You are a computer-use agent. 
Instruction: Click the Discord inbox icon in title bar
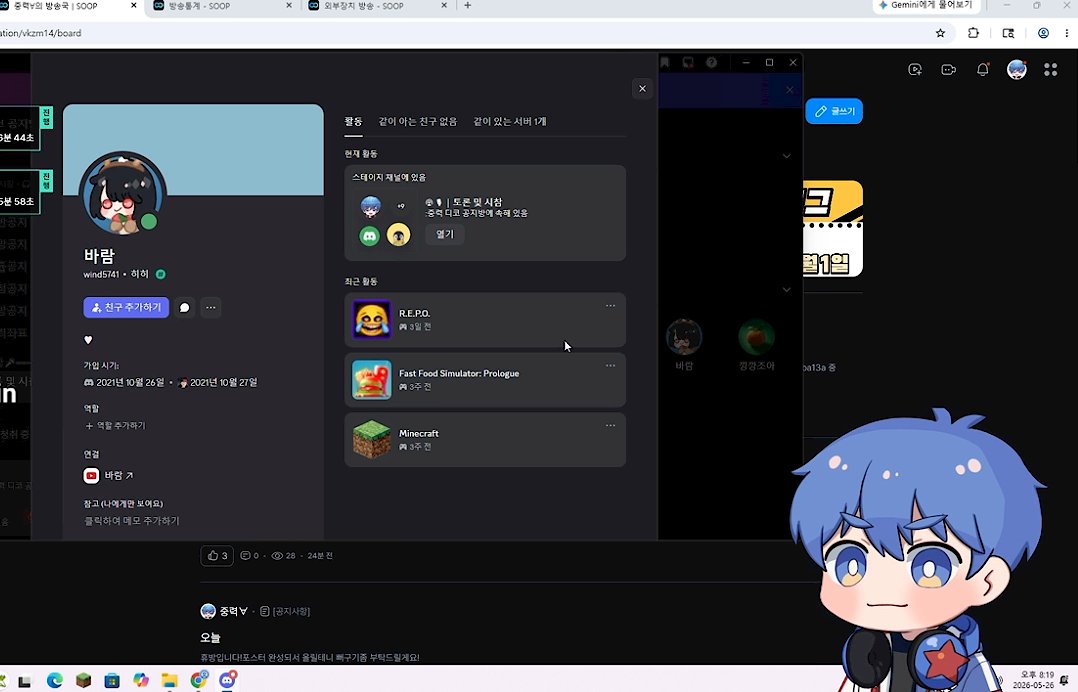click(688, 63)
